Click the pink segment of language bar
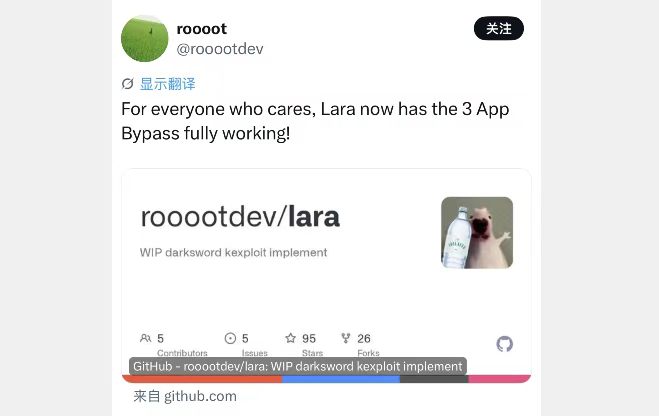Viewport: 659px width, 416px height. pyautogui.click(x=500, y=379)
